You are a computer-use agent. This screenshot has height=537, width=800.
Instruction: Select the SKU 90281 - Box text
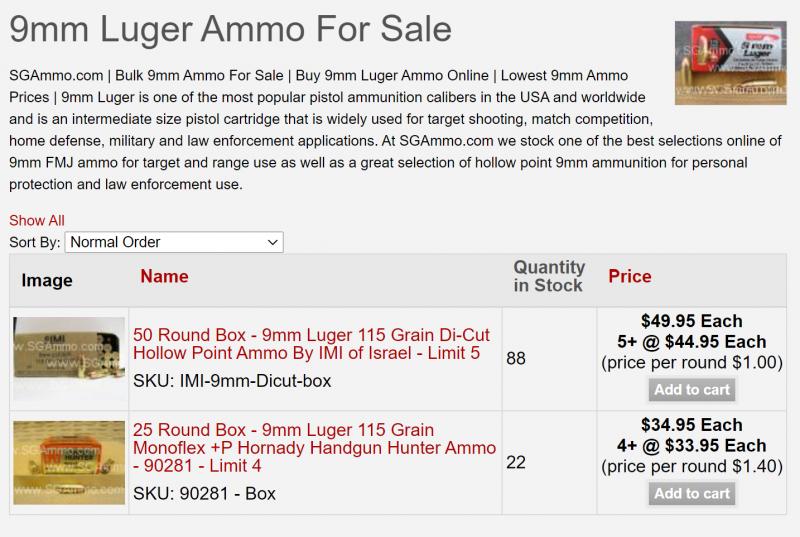tap(204, 494)
